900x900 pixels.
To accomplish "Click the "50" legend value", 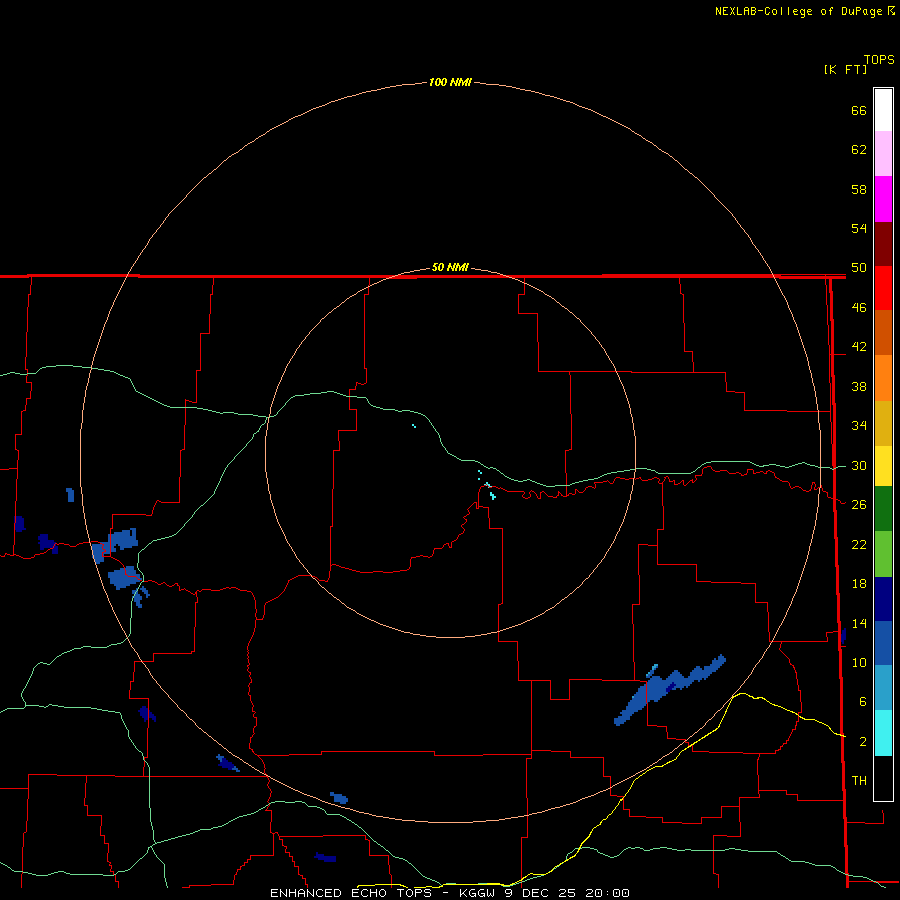I will click(x=859, y=268).
